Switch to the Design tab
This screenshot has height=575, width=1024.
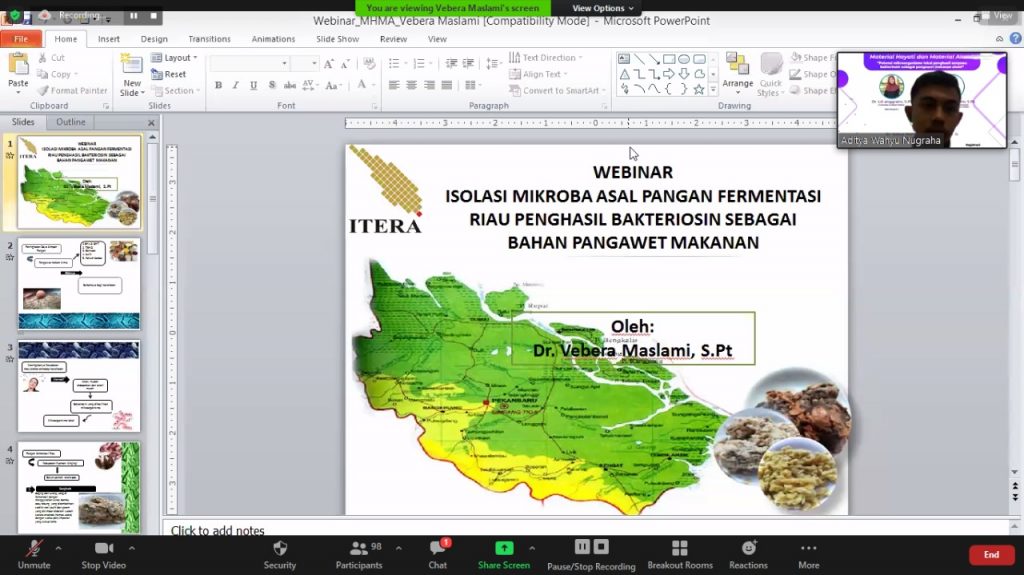[154, 39]
